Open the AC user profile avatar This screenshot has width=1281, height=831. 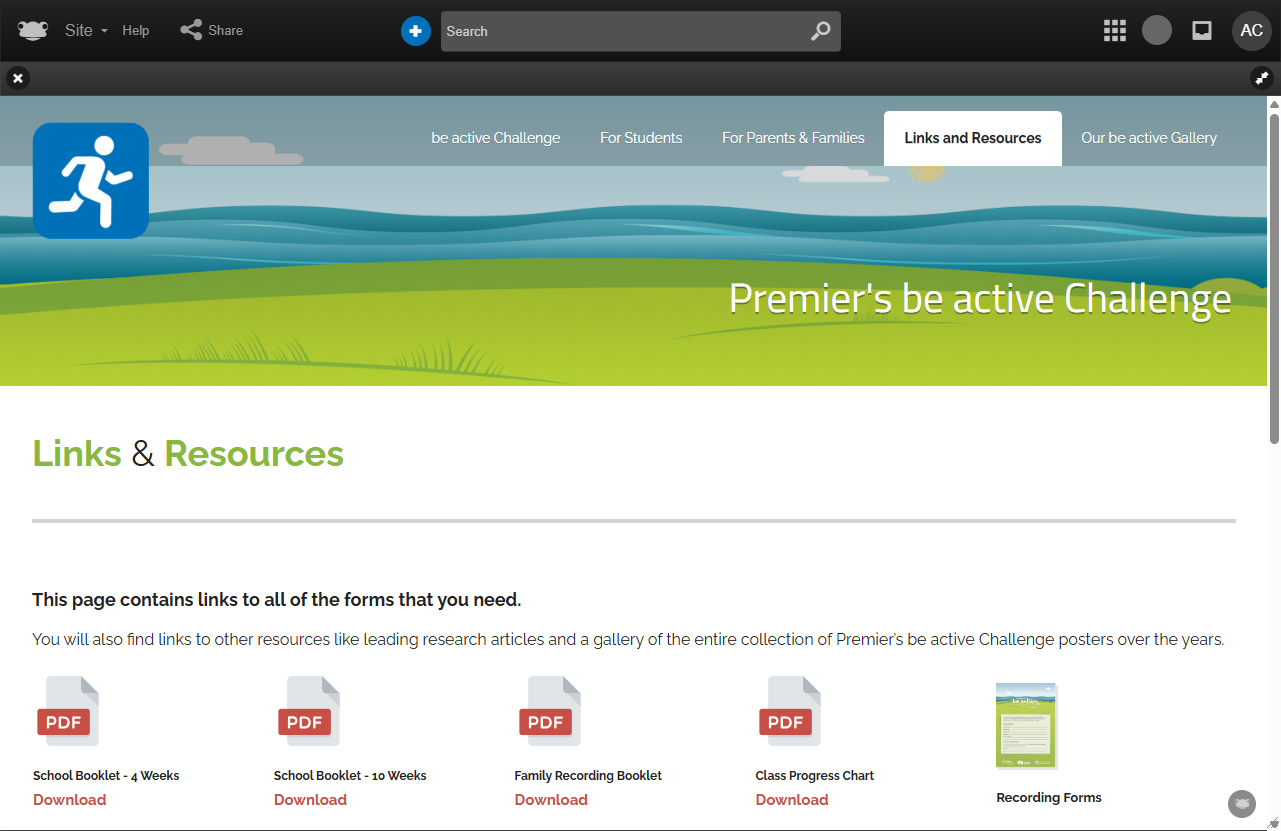pyautogui.click(x=1251, y=31)
